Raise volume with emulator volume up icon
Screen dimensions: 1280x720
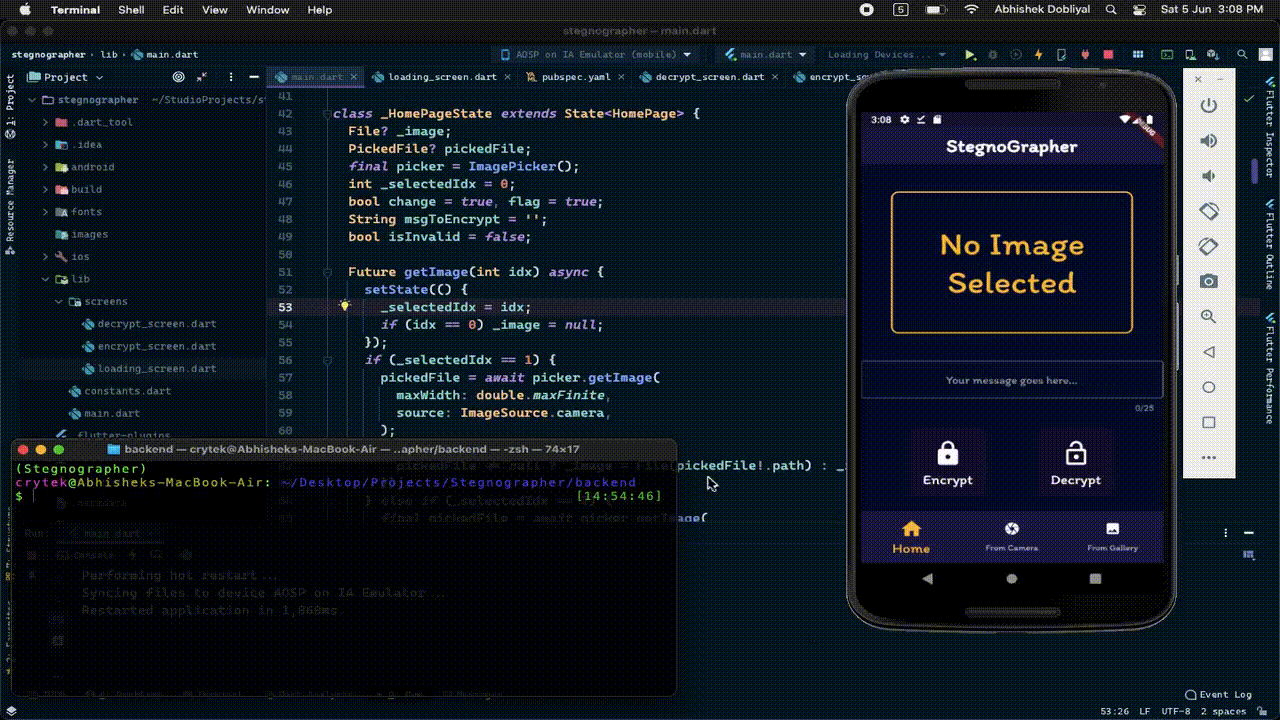pyautogui.click(x=1209, y=141)
